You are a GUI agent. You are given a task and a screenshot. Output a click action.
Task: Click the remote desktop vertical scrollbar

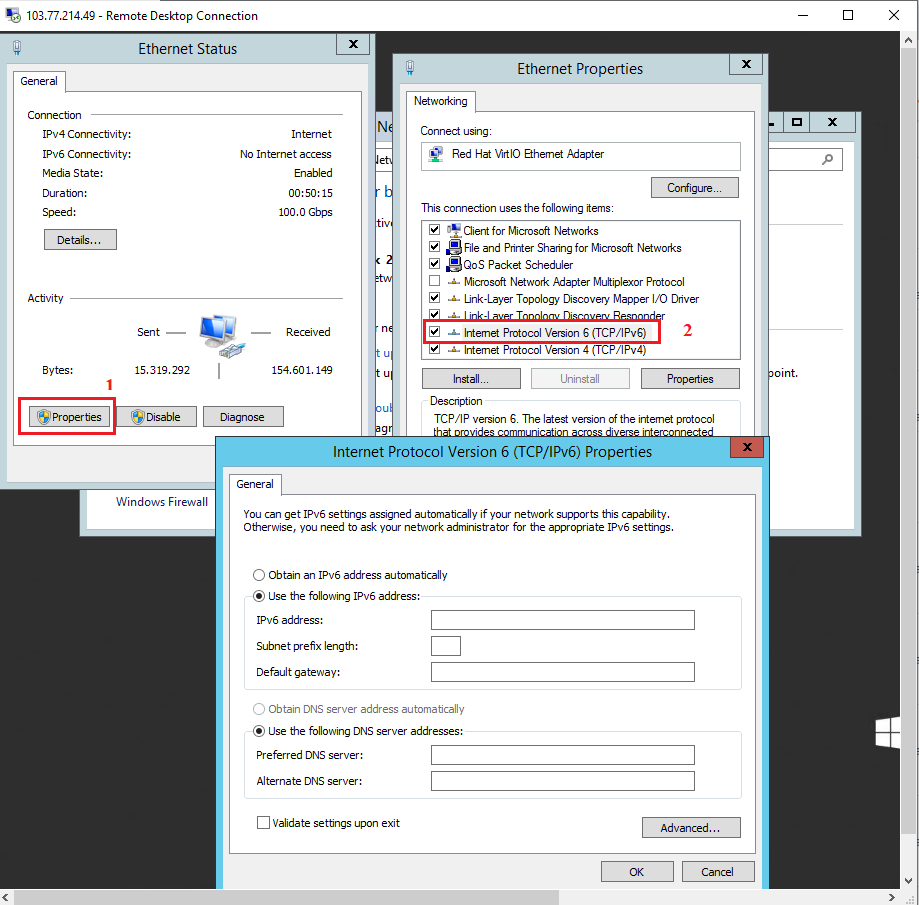[x=908, y=443]
